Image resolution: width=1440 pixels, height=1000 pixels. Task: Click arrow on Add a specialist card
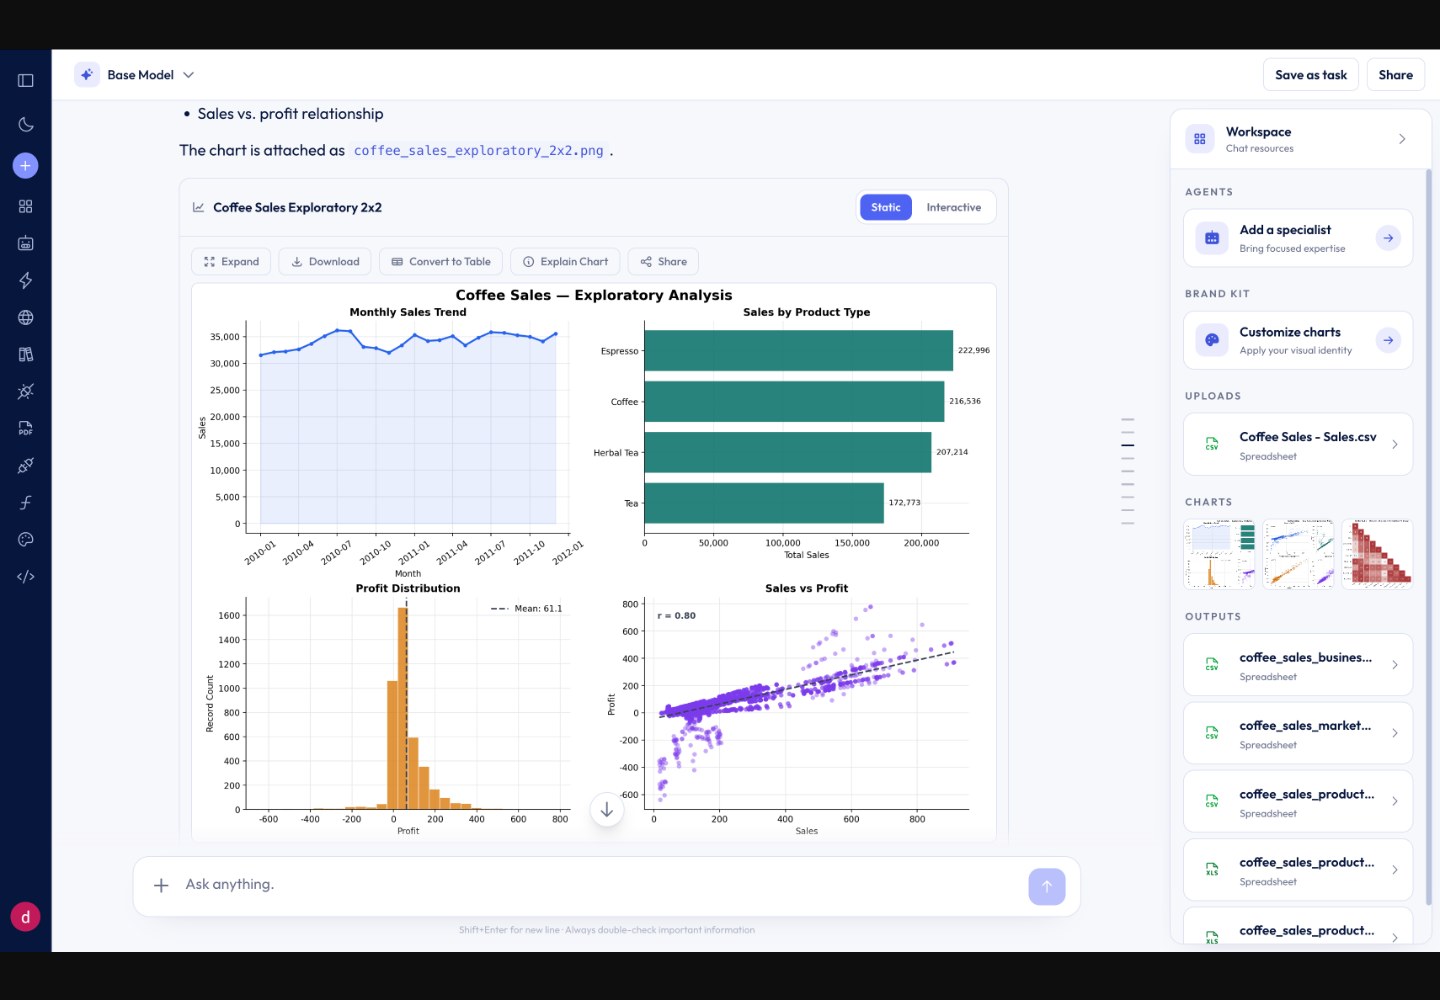tap(1388, 238)
